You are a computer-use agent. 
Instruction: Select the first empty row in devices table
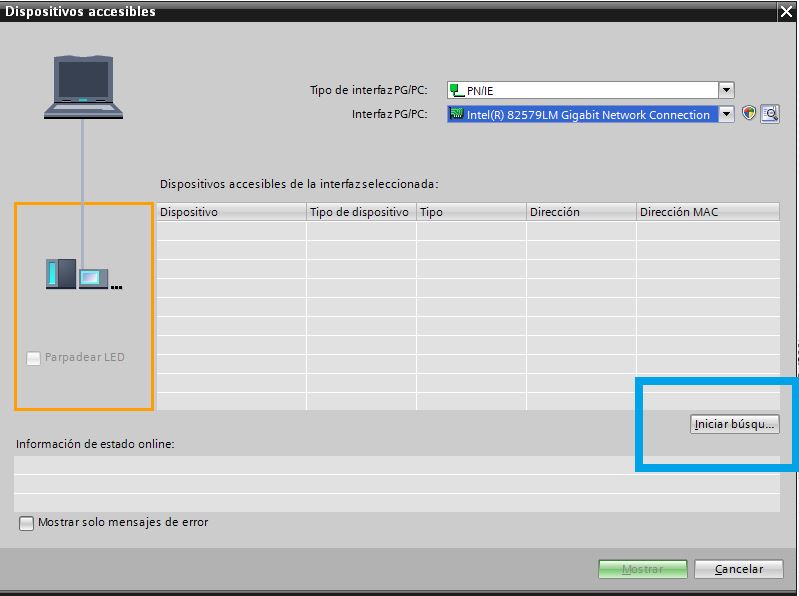(467, 231)
